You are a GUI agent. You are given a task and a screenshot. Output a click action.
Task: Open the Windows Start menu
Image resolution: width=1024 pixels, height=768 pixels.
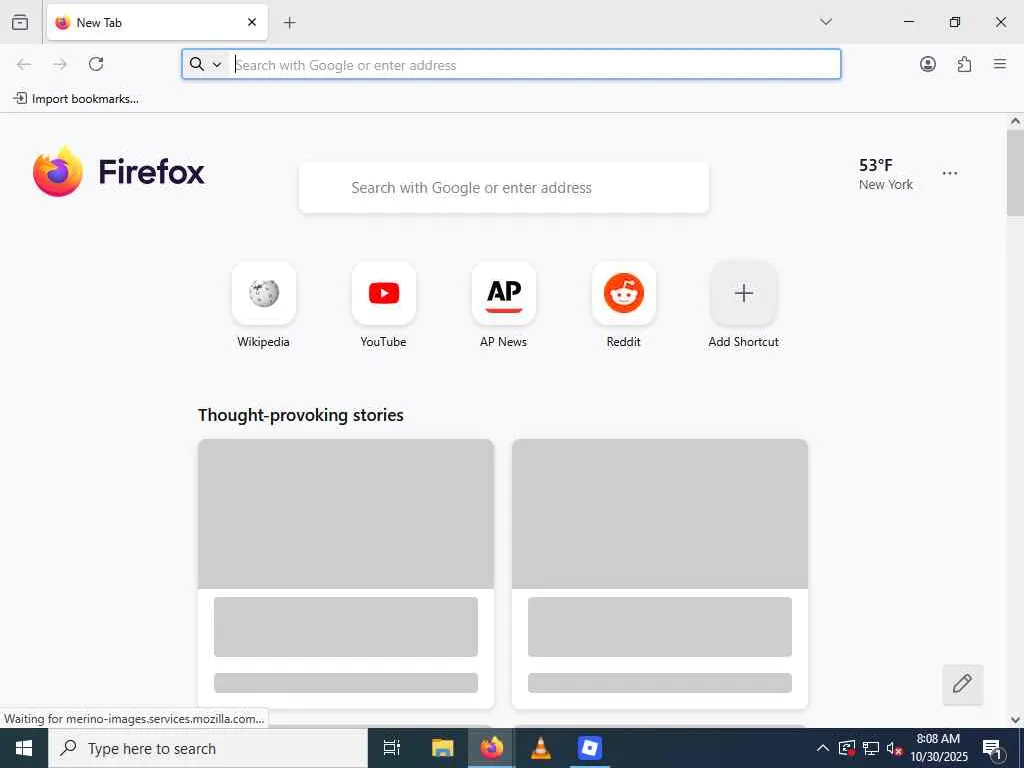24,748
